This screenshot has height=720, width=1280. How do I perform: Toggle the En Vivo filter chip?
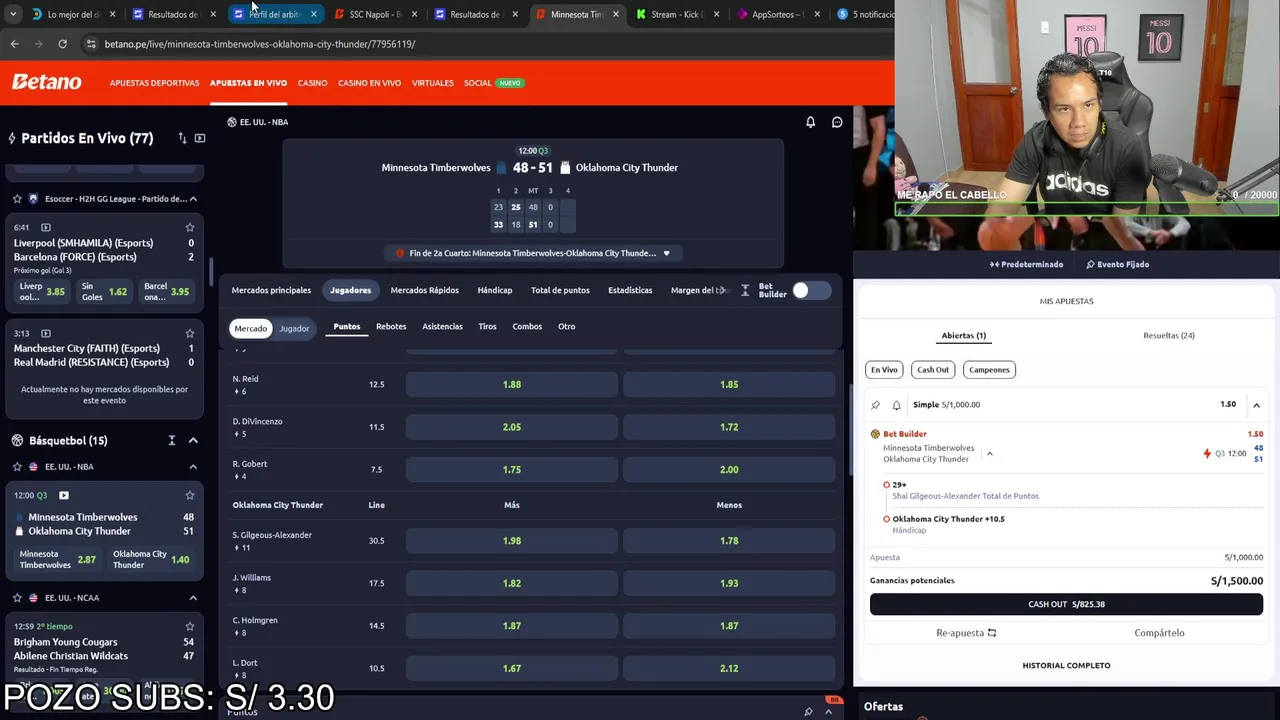[884, 370]
